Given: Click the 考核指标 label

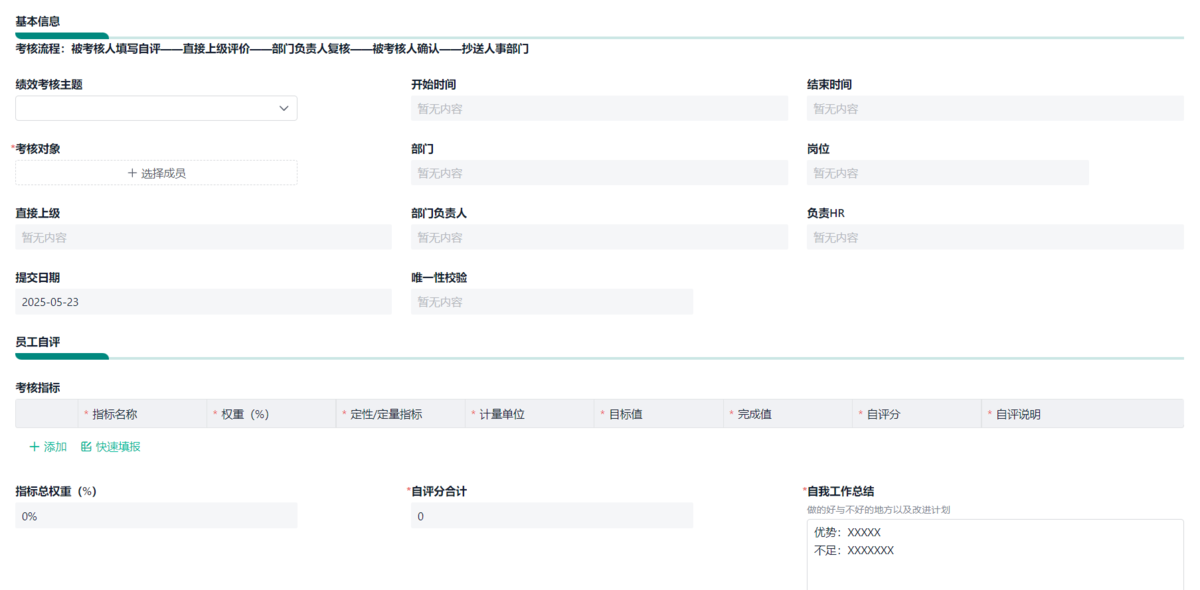Looking at the screenshot, I should (x=37, y=387).
